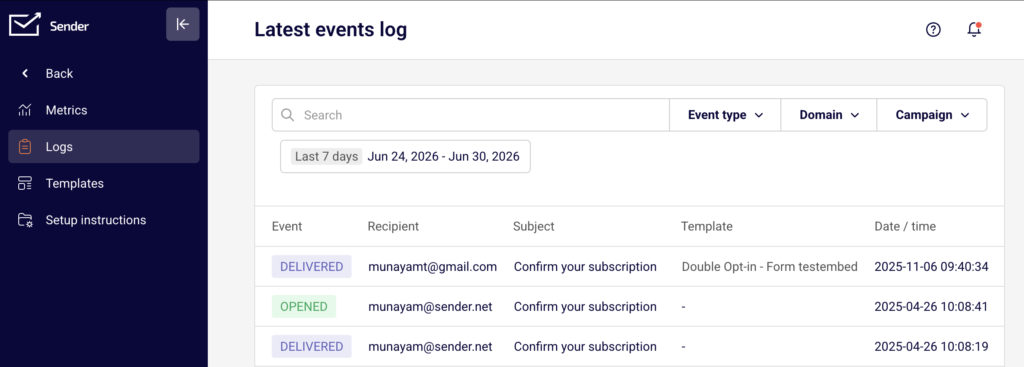
Task: Click the Last 7 days label
Action: (327, 157)
